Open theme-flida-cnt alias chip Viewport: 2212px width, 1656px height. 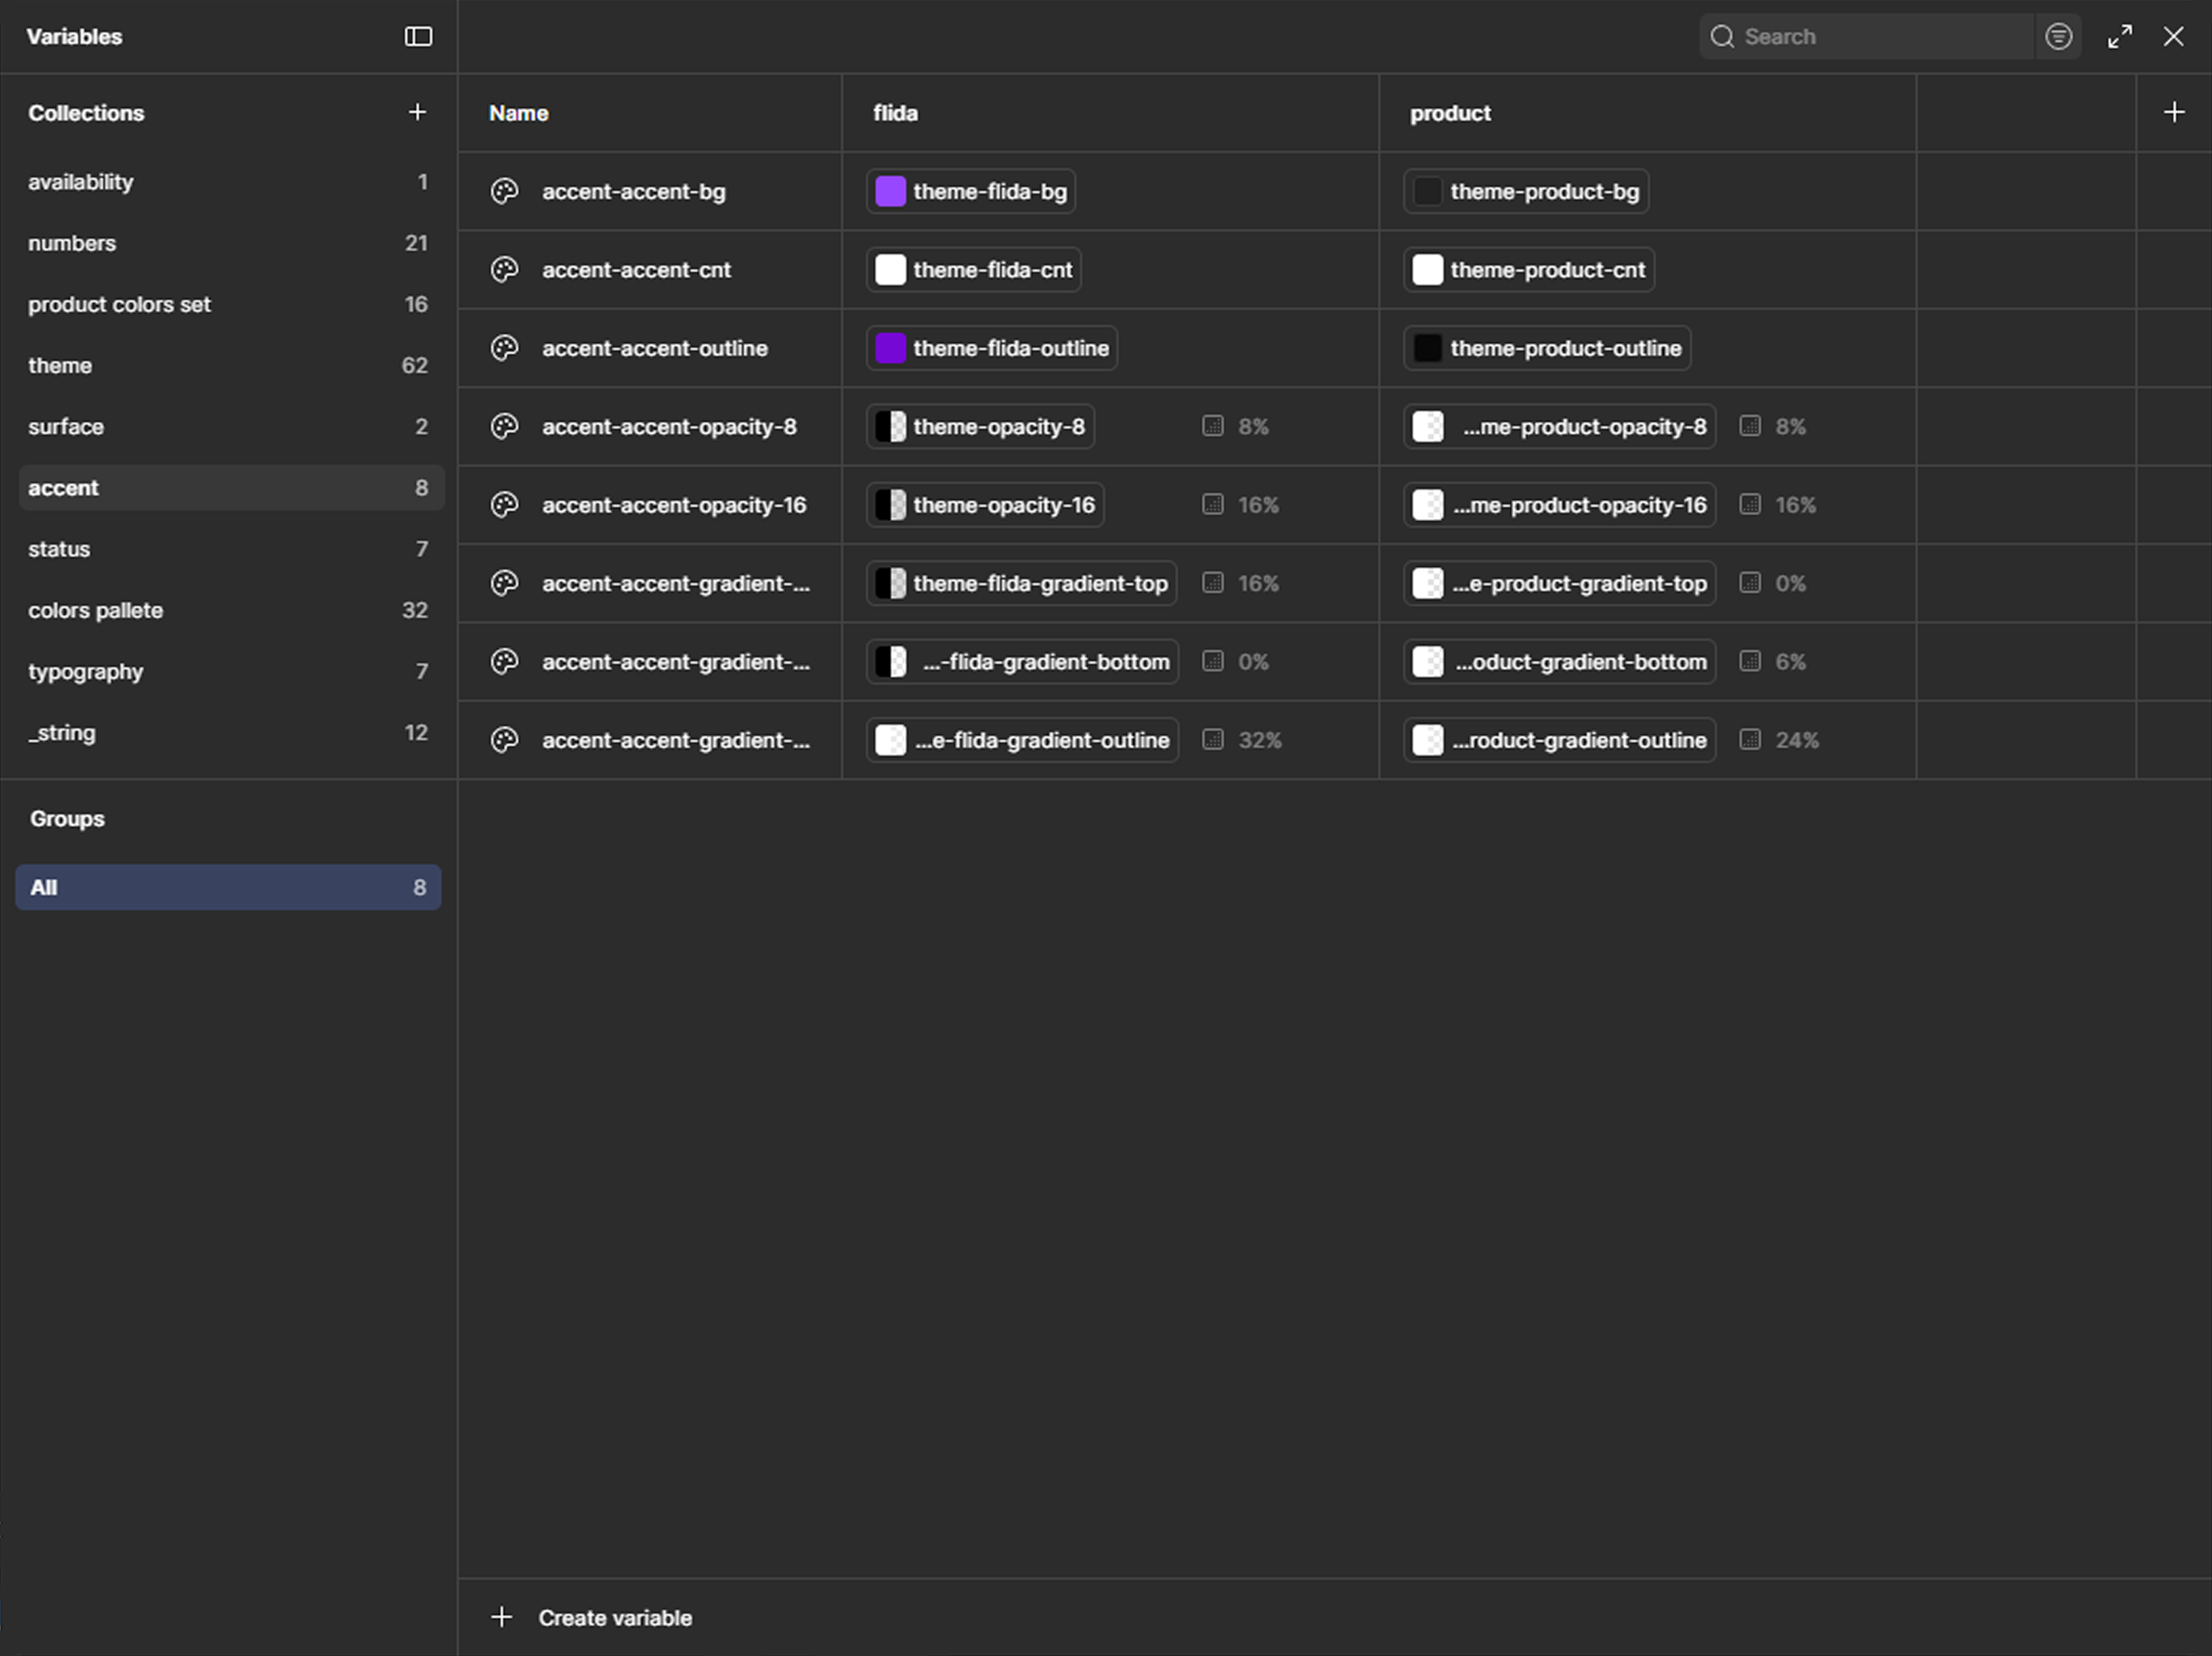(x=973, y=269)
